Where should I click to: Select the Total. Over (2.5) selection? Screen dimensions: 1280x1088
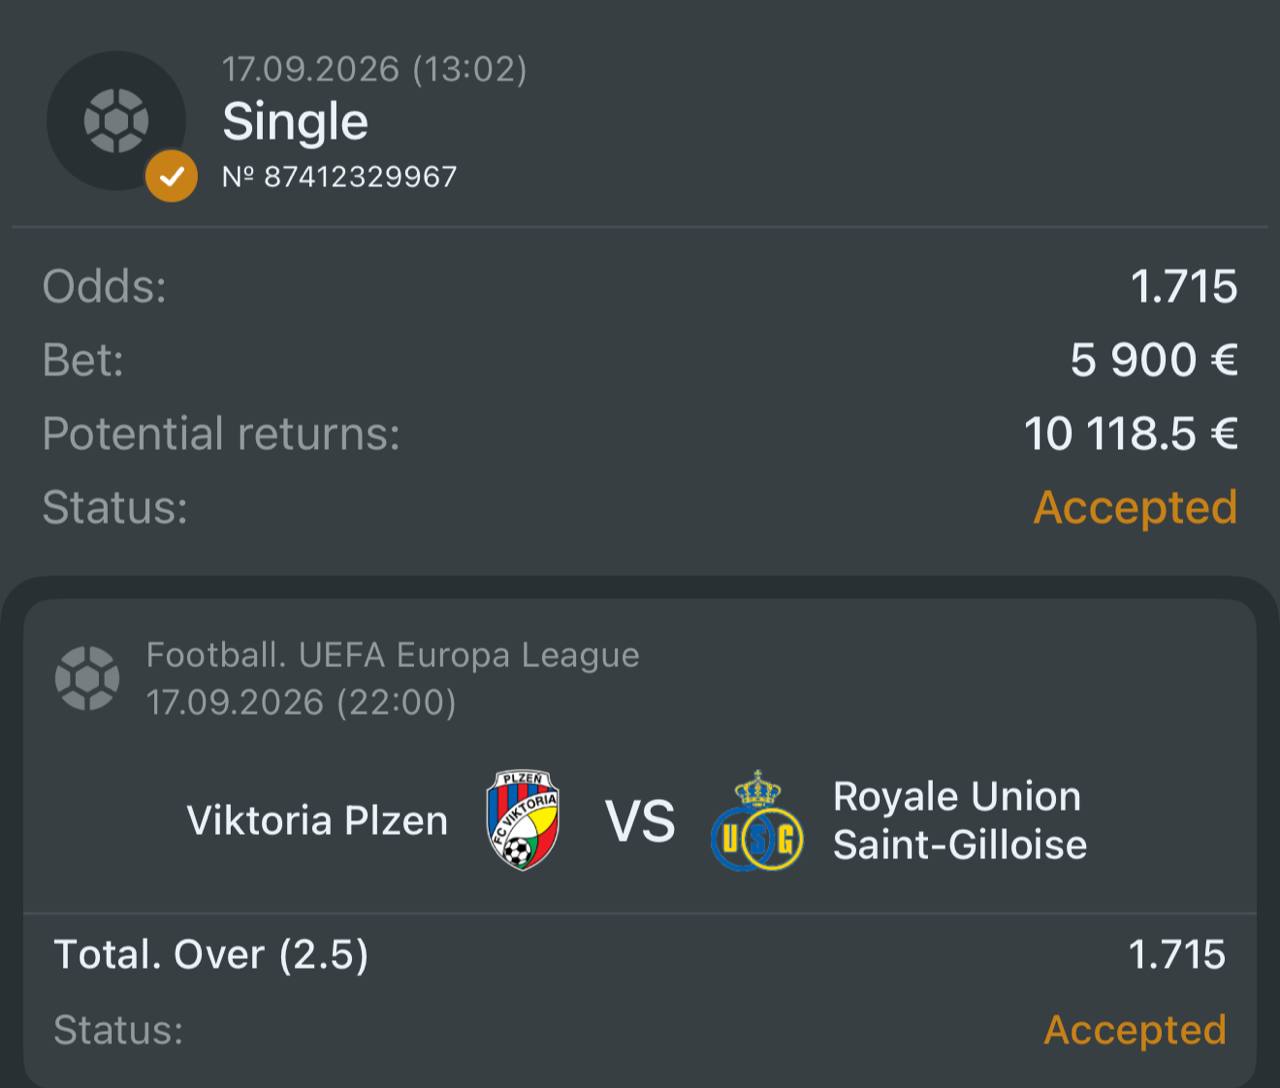pos(211,955)
